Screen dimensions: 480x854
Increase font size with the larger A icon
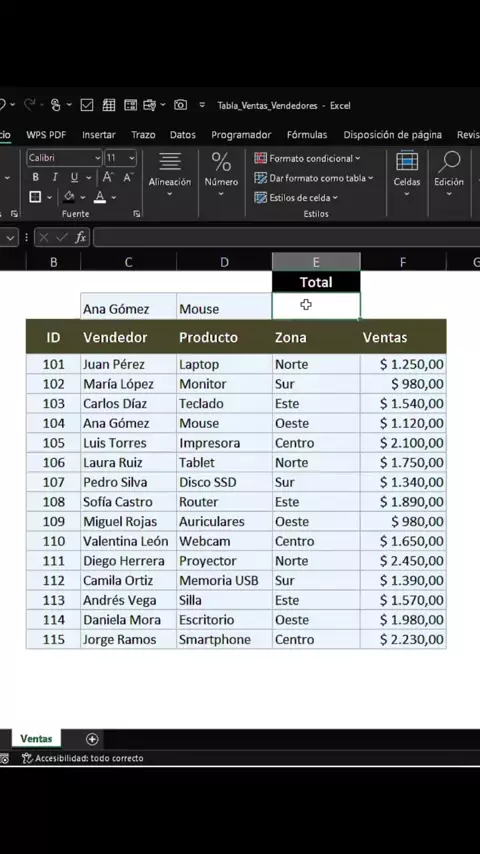point(108,177)
